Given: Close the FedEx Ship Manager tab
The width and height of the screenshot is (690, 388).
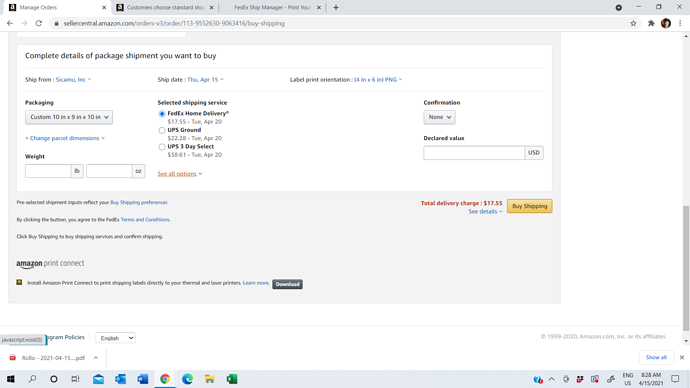Looking at the screenshot, I should (319, 7).
